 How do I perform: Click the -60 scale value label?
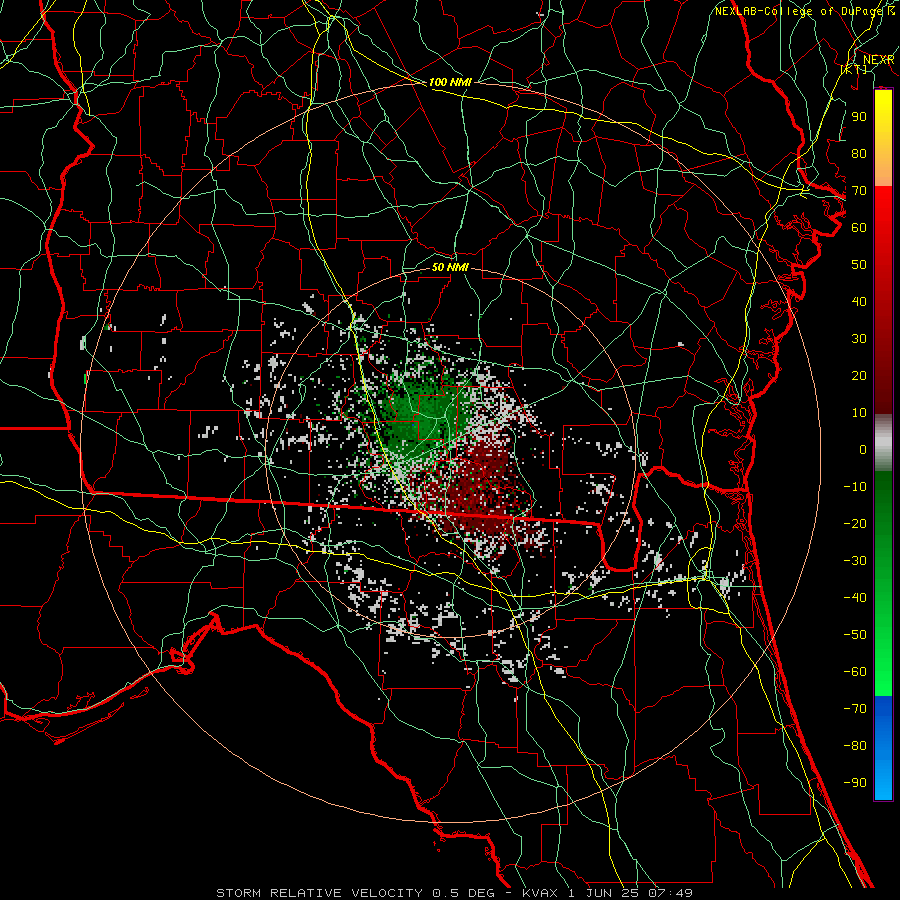[855, 672]
